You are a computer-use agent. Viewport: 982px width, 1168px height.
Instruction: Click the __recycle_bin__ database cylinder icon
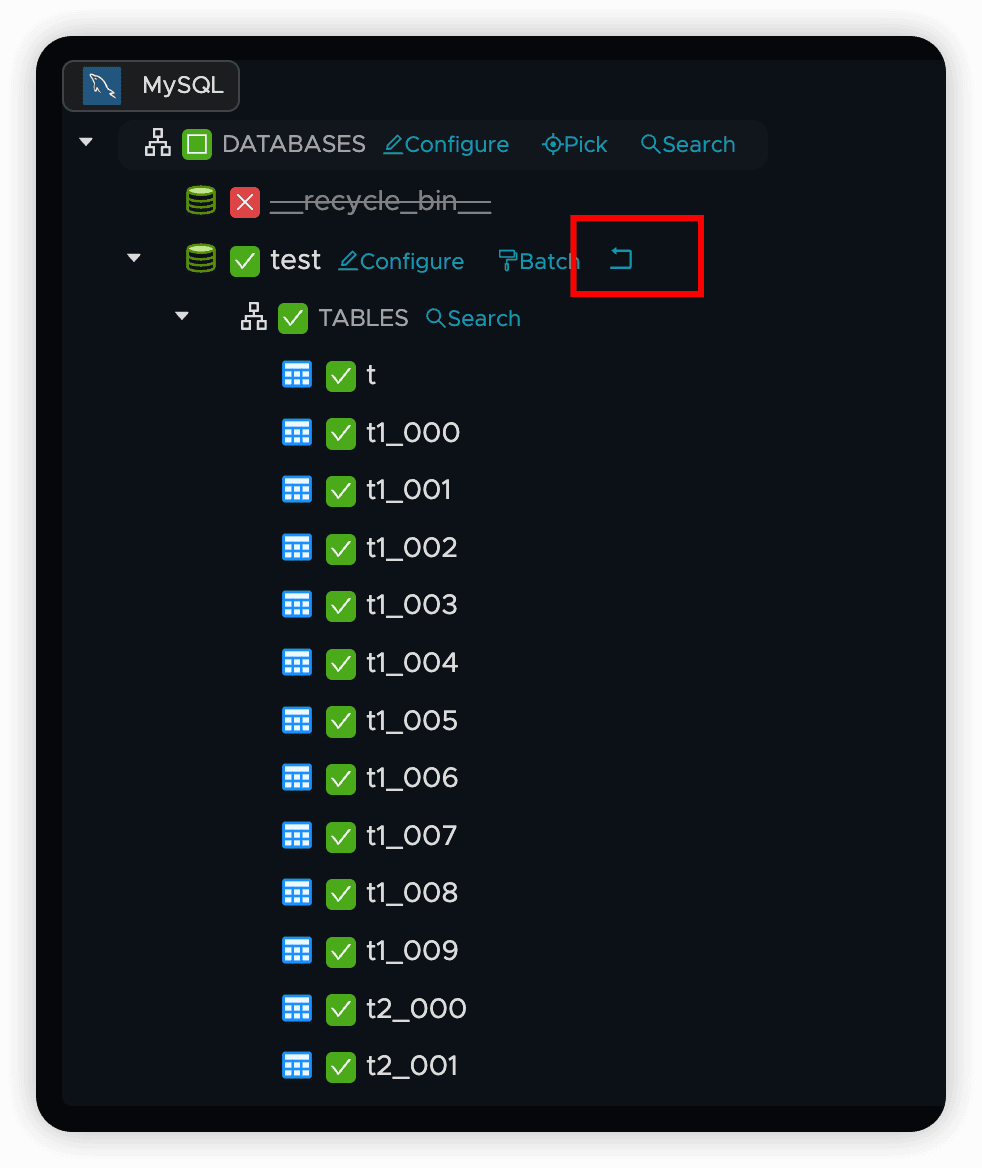[x=201, y=201]
